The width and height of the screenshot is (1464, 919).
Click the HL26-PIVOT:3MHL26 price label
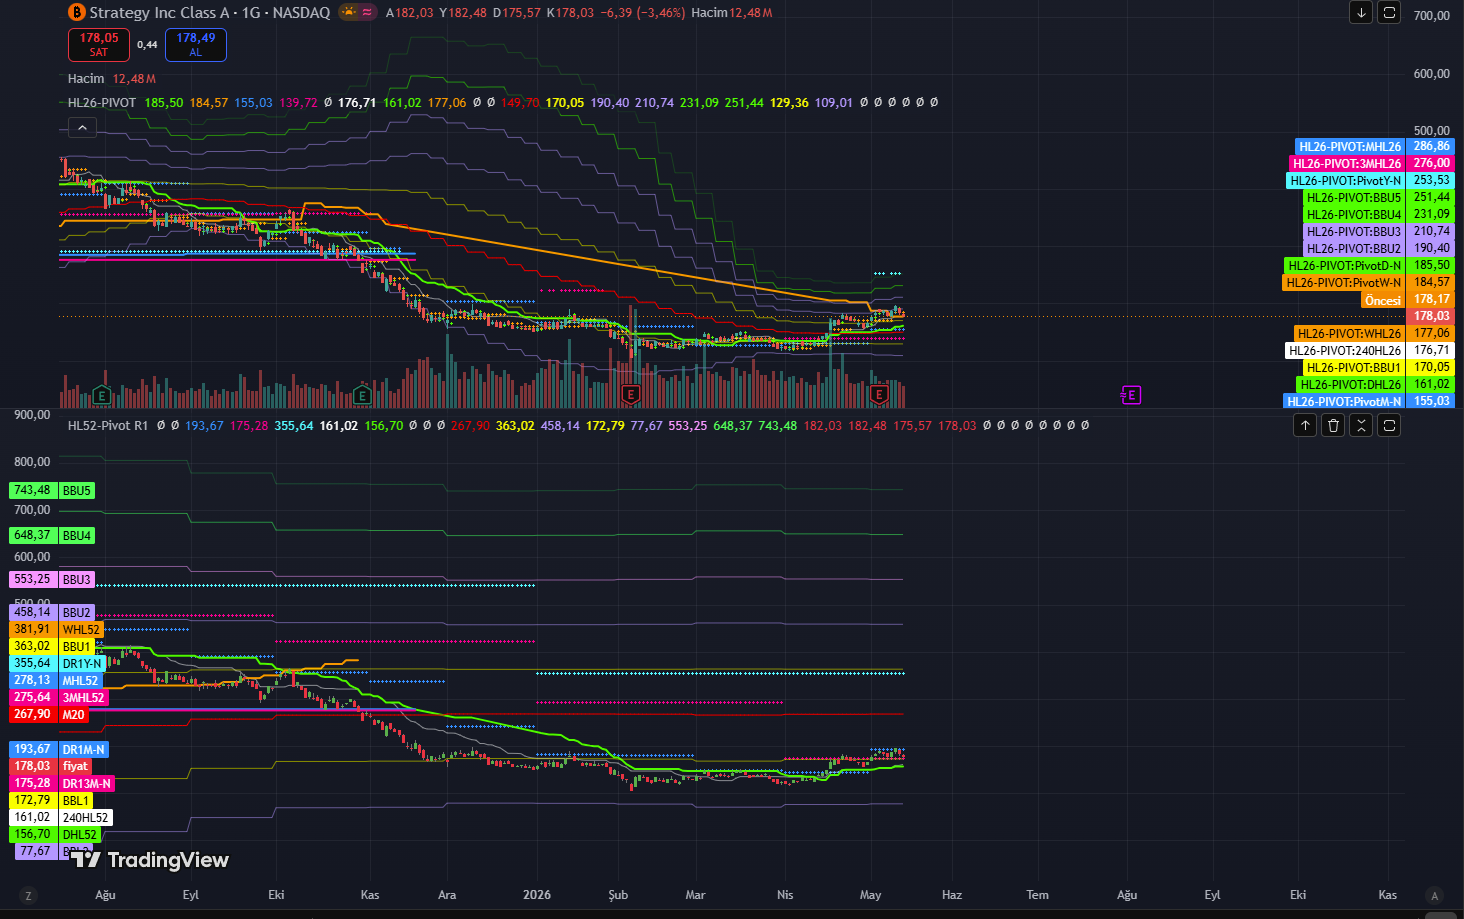pos(1370,164)
